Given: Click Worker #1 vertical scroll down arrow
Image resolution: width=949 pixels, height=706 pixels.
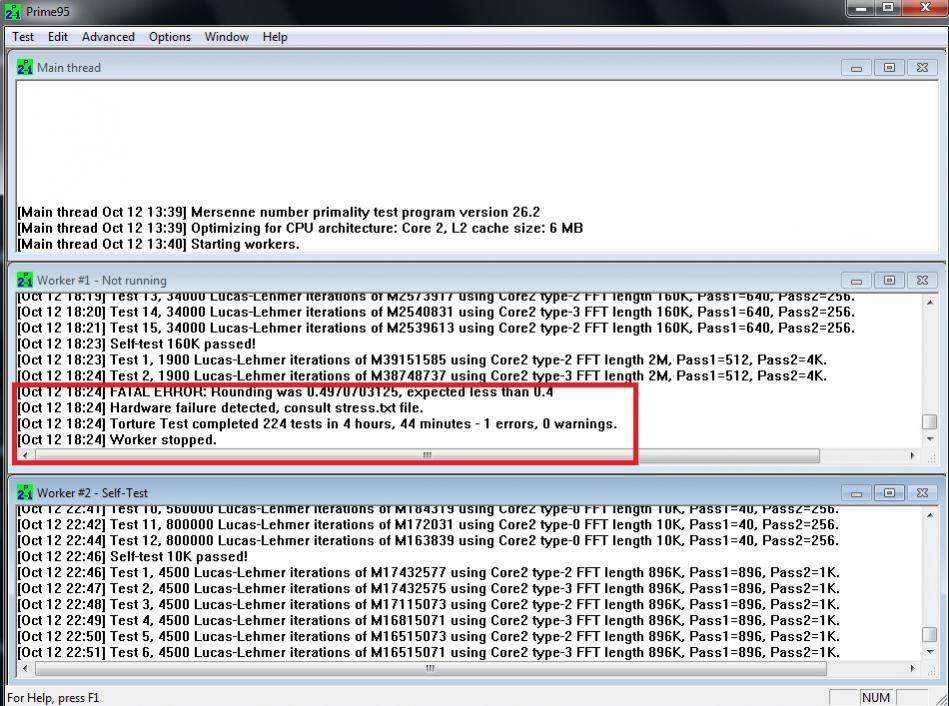Looking at the screenshot, I should [930, 438].
